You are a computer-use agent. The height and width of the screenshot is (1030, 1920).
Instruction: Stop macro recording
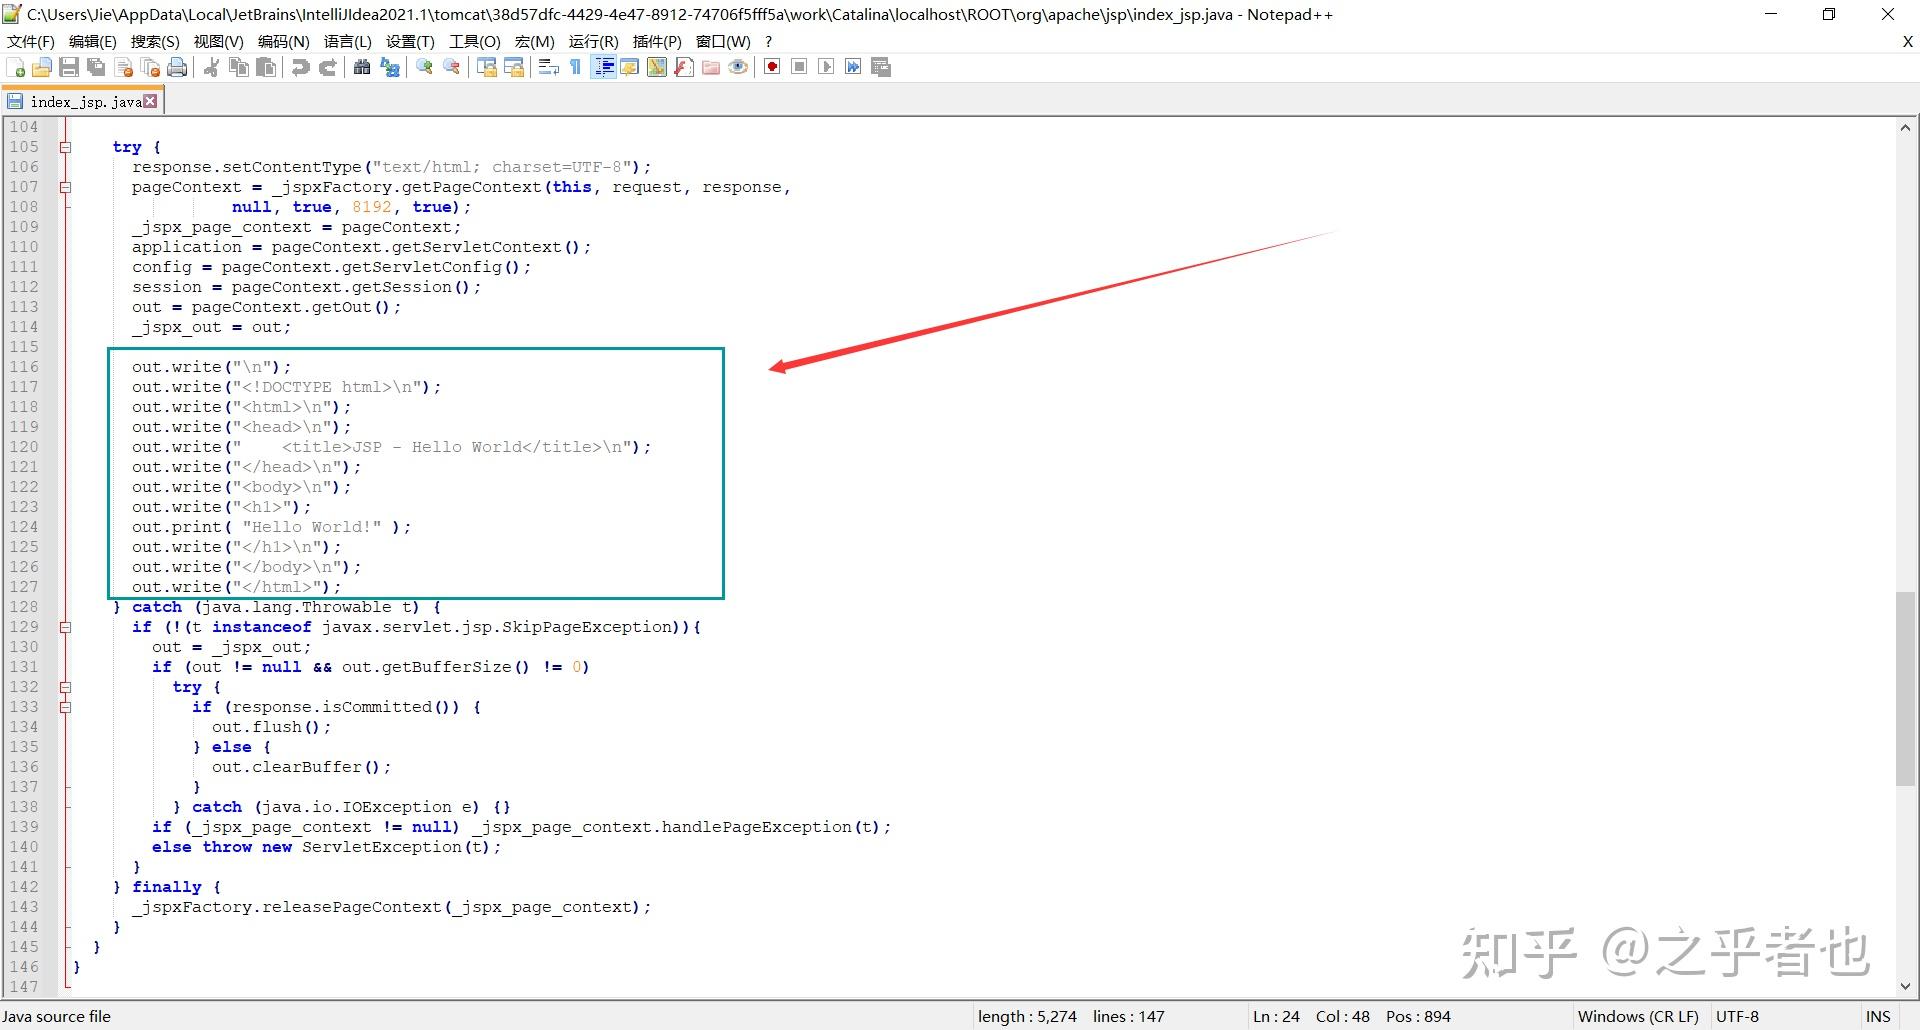[x=799, y=67]
